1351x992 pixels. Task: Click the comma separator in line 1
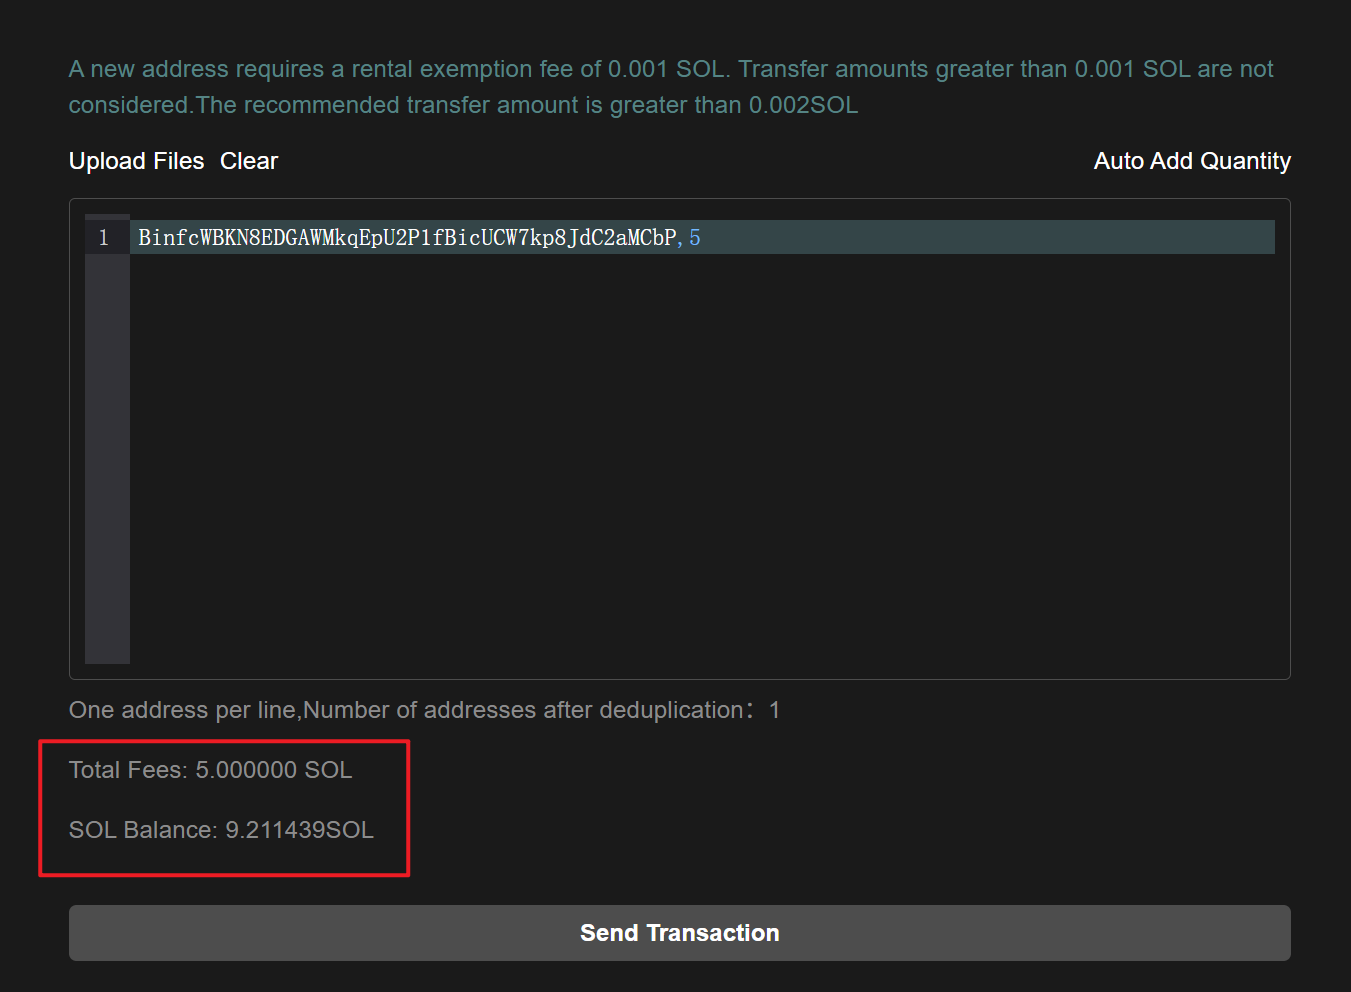click(x=681, y=238)
